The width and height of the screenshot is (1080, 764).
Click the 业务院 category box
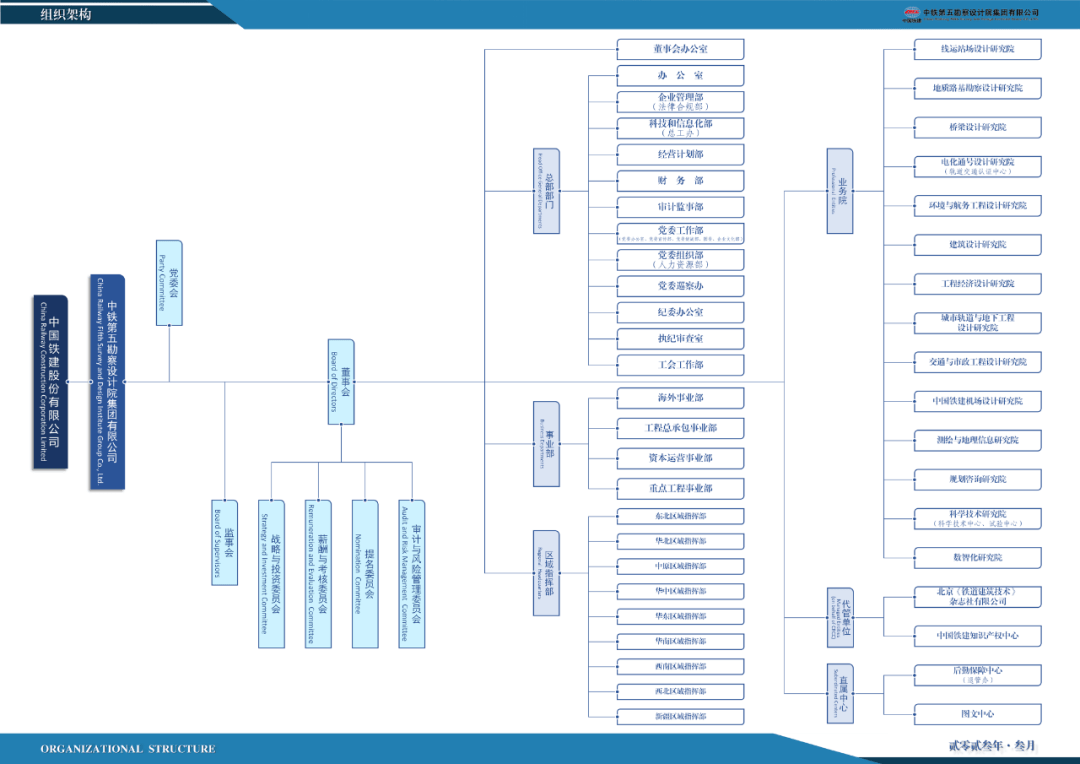coord(840,191)
